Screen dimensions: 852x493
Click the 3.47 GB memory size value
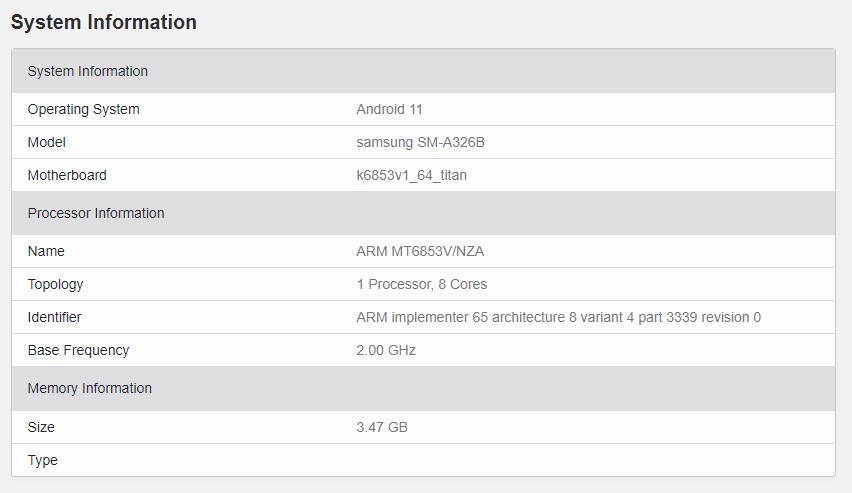point(382,427)
